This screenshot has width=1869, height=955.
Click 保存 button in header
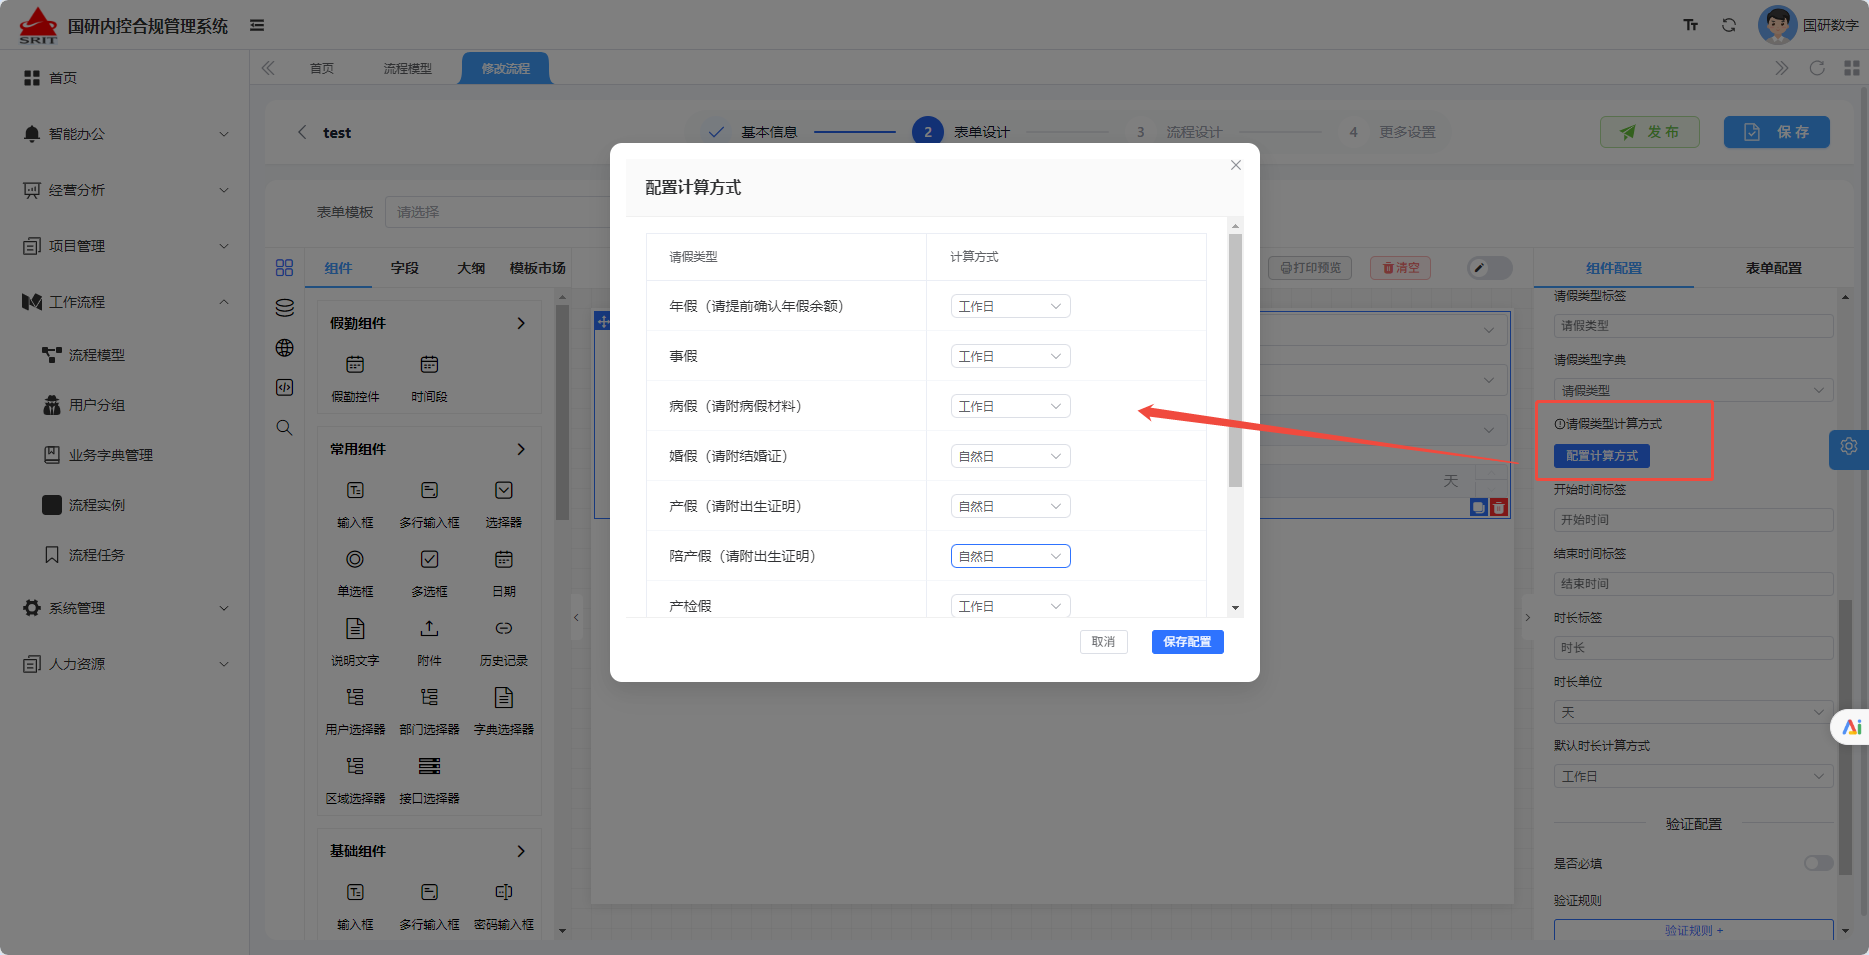pos(1777,132)
